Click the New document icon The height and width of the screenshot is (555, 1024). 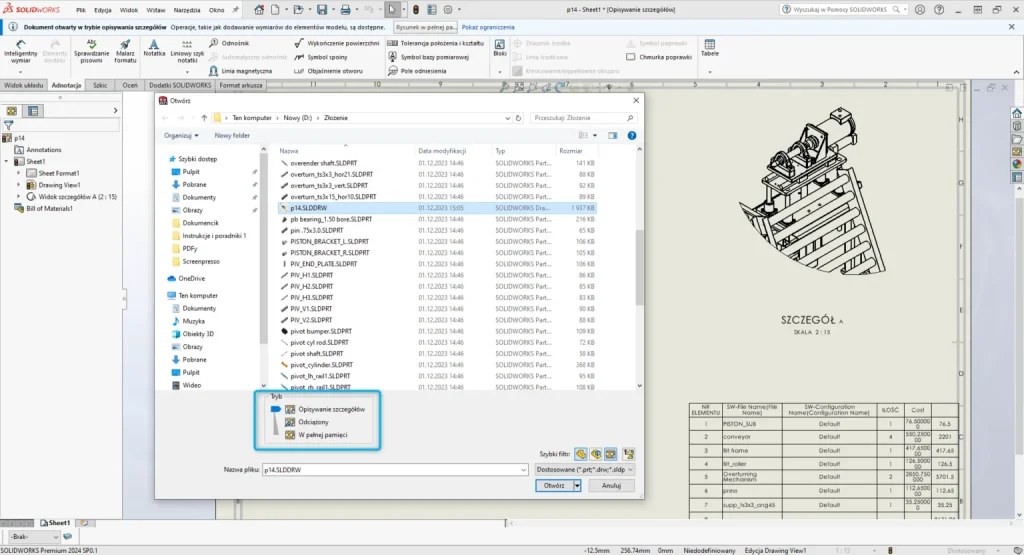point(276,10)
